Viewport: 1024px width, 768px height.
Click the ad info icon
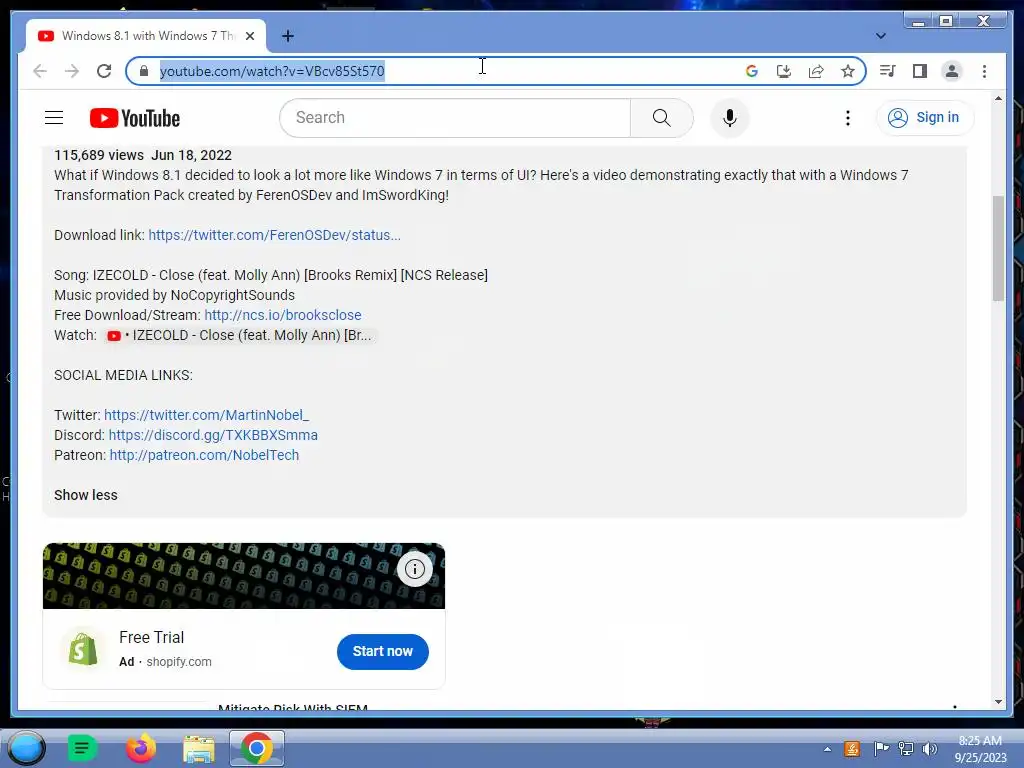pyautogui.click(x=415, y=569)
